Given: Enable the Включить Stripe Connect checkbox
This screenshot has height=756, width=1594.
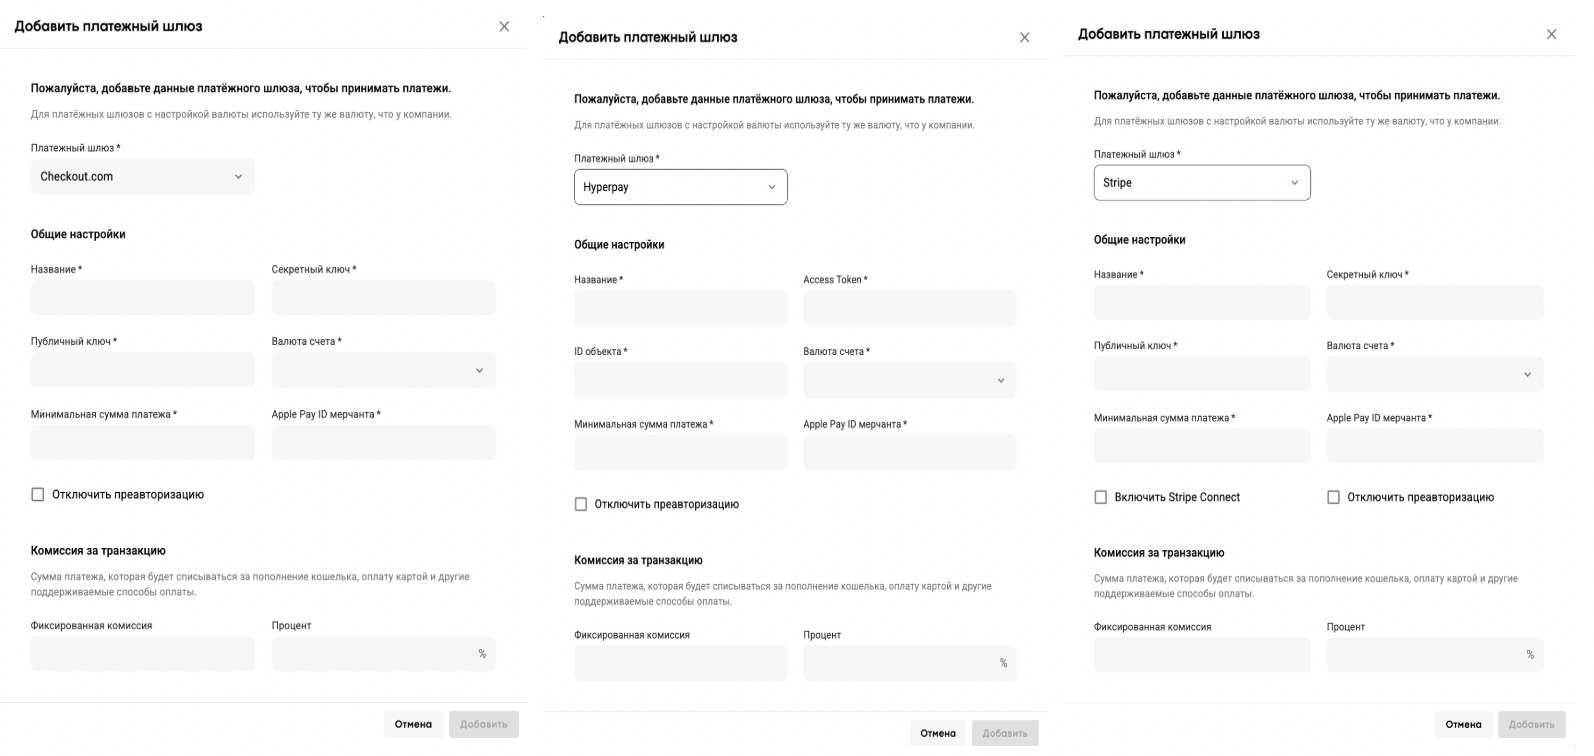Looking at the screenshot, I should [x=1101, y=497].
